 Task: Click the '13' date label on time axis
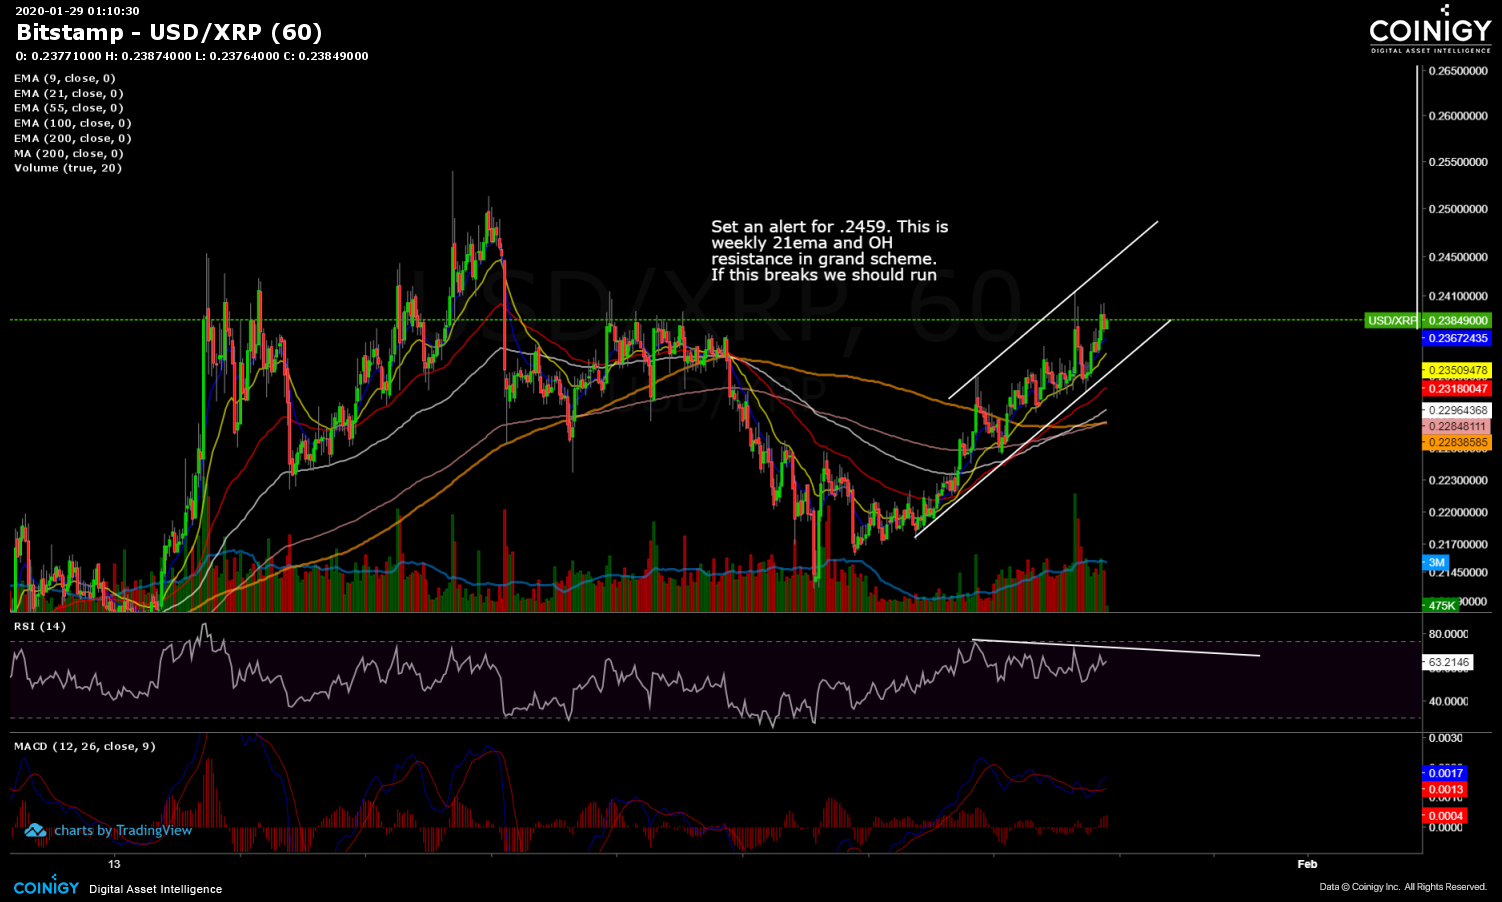coord(114,864)
